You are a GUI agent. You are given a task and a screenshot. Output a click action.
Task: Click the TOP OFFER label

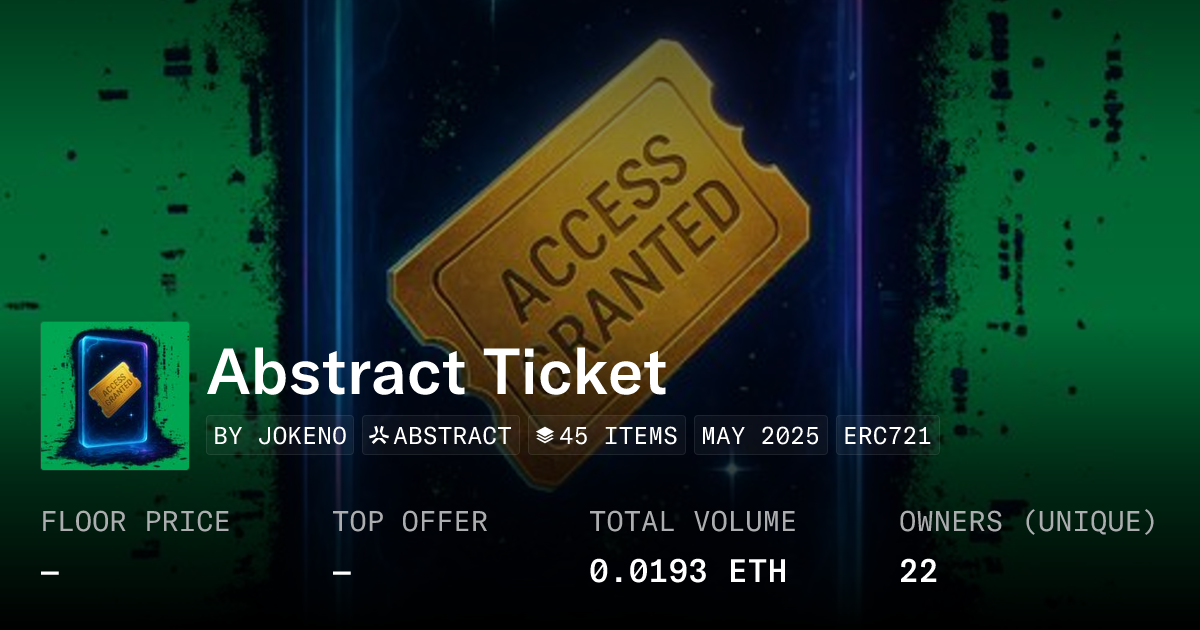pyautogui.click(x=410, y=522)
